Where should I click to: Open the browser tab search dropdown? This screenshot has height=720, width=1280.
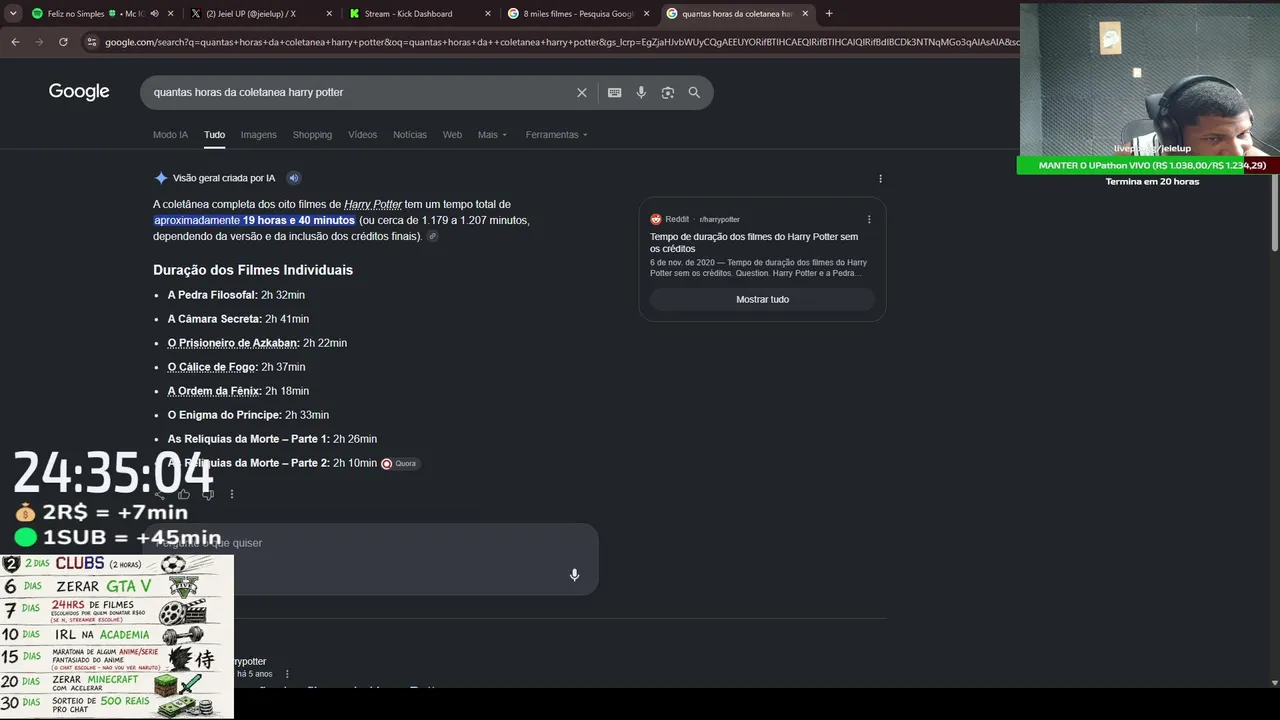pos(14,14)
